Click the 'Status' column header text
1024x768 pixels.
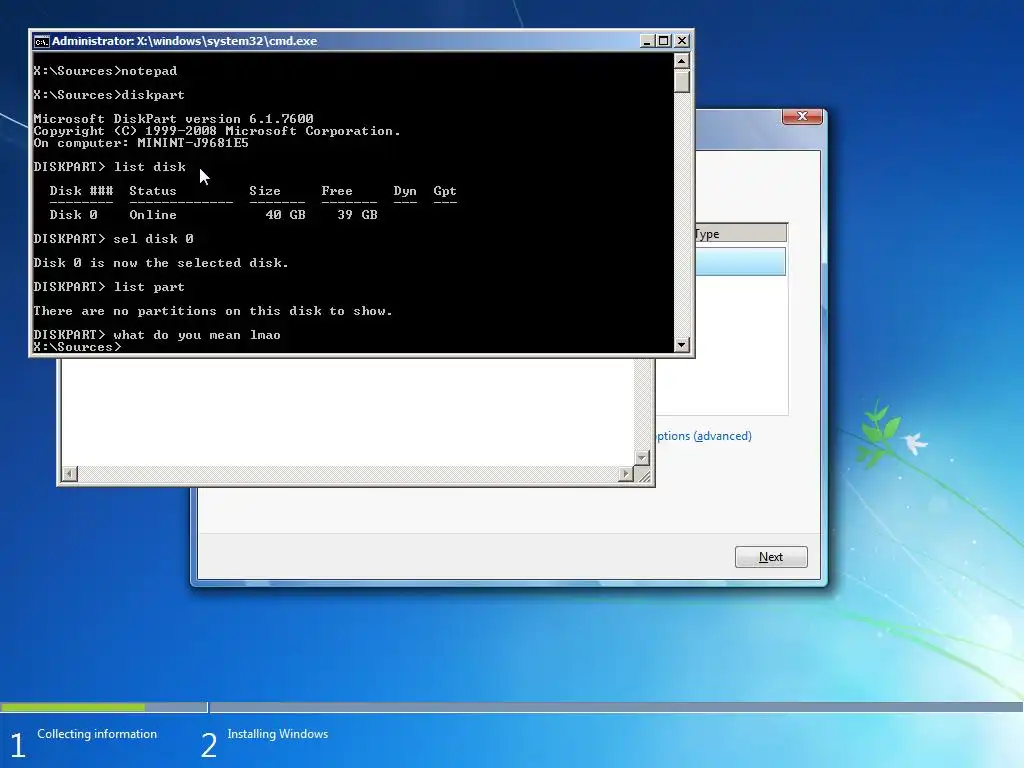pyautogui.click(x=153, y=191)
